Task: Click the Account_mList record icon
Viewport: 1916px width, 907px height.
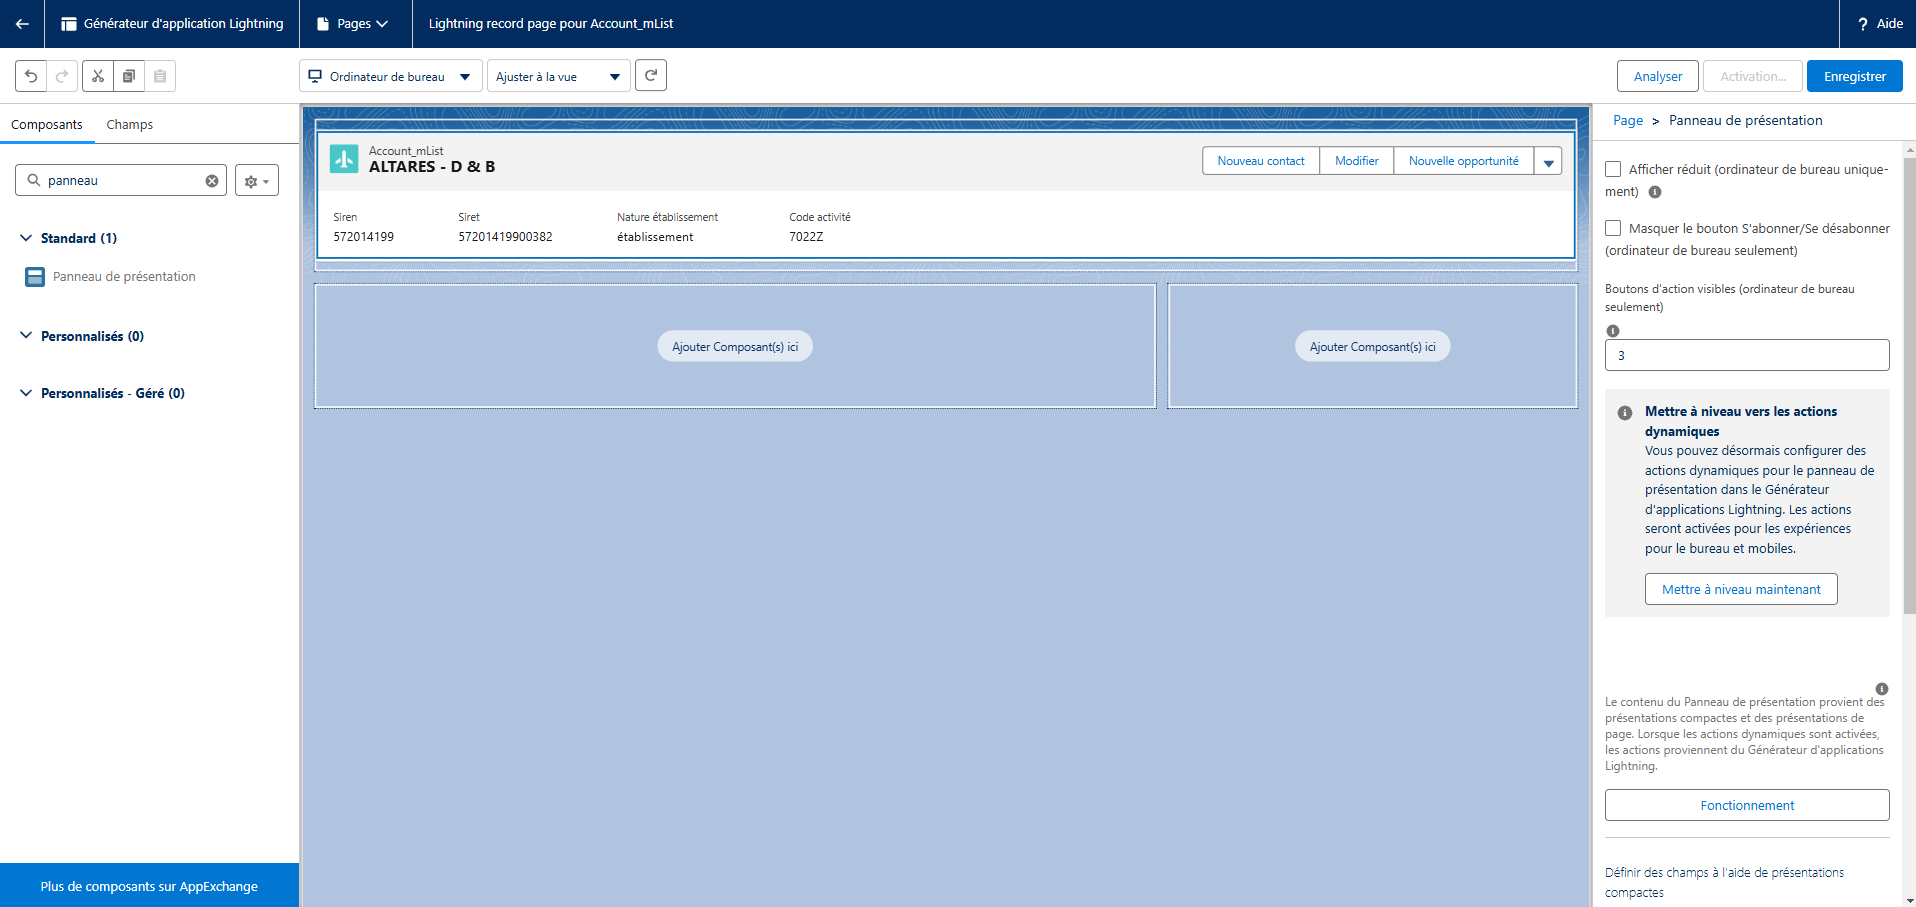Action: (344, 159)
